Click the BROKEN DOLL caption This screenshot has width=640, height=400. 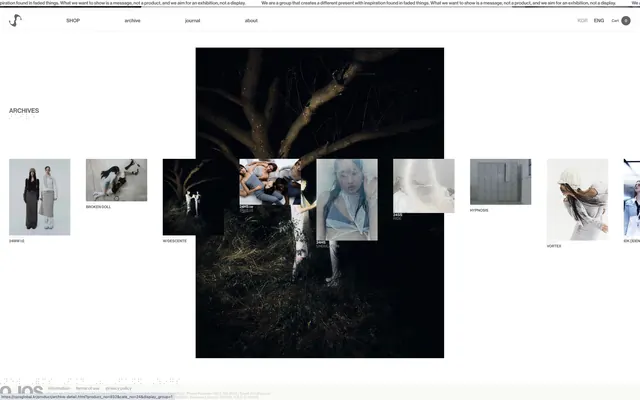point(98,207)
